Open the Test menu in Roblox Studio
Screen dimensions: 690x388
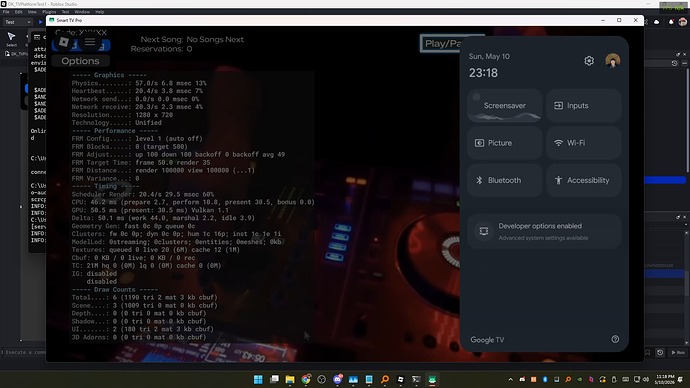pyautogui.click(x=65, y=12)
